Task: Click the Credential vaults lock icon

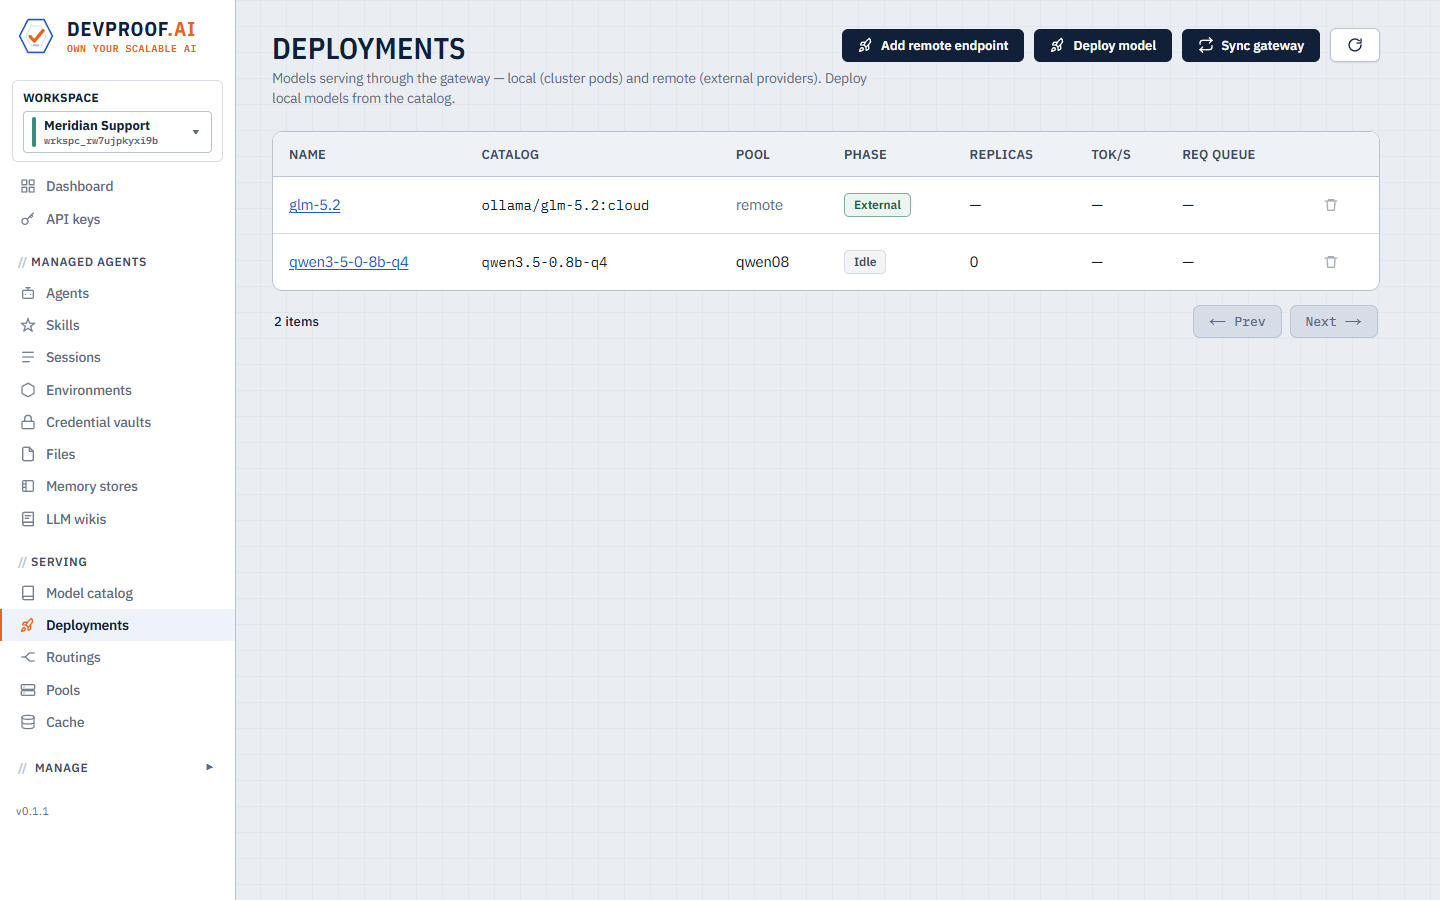Action: click(28, 422)
